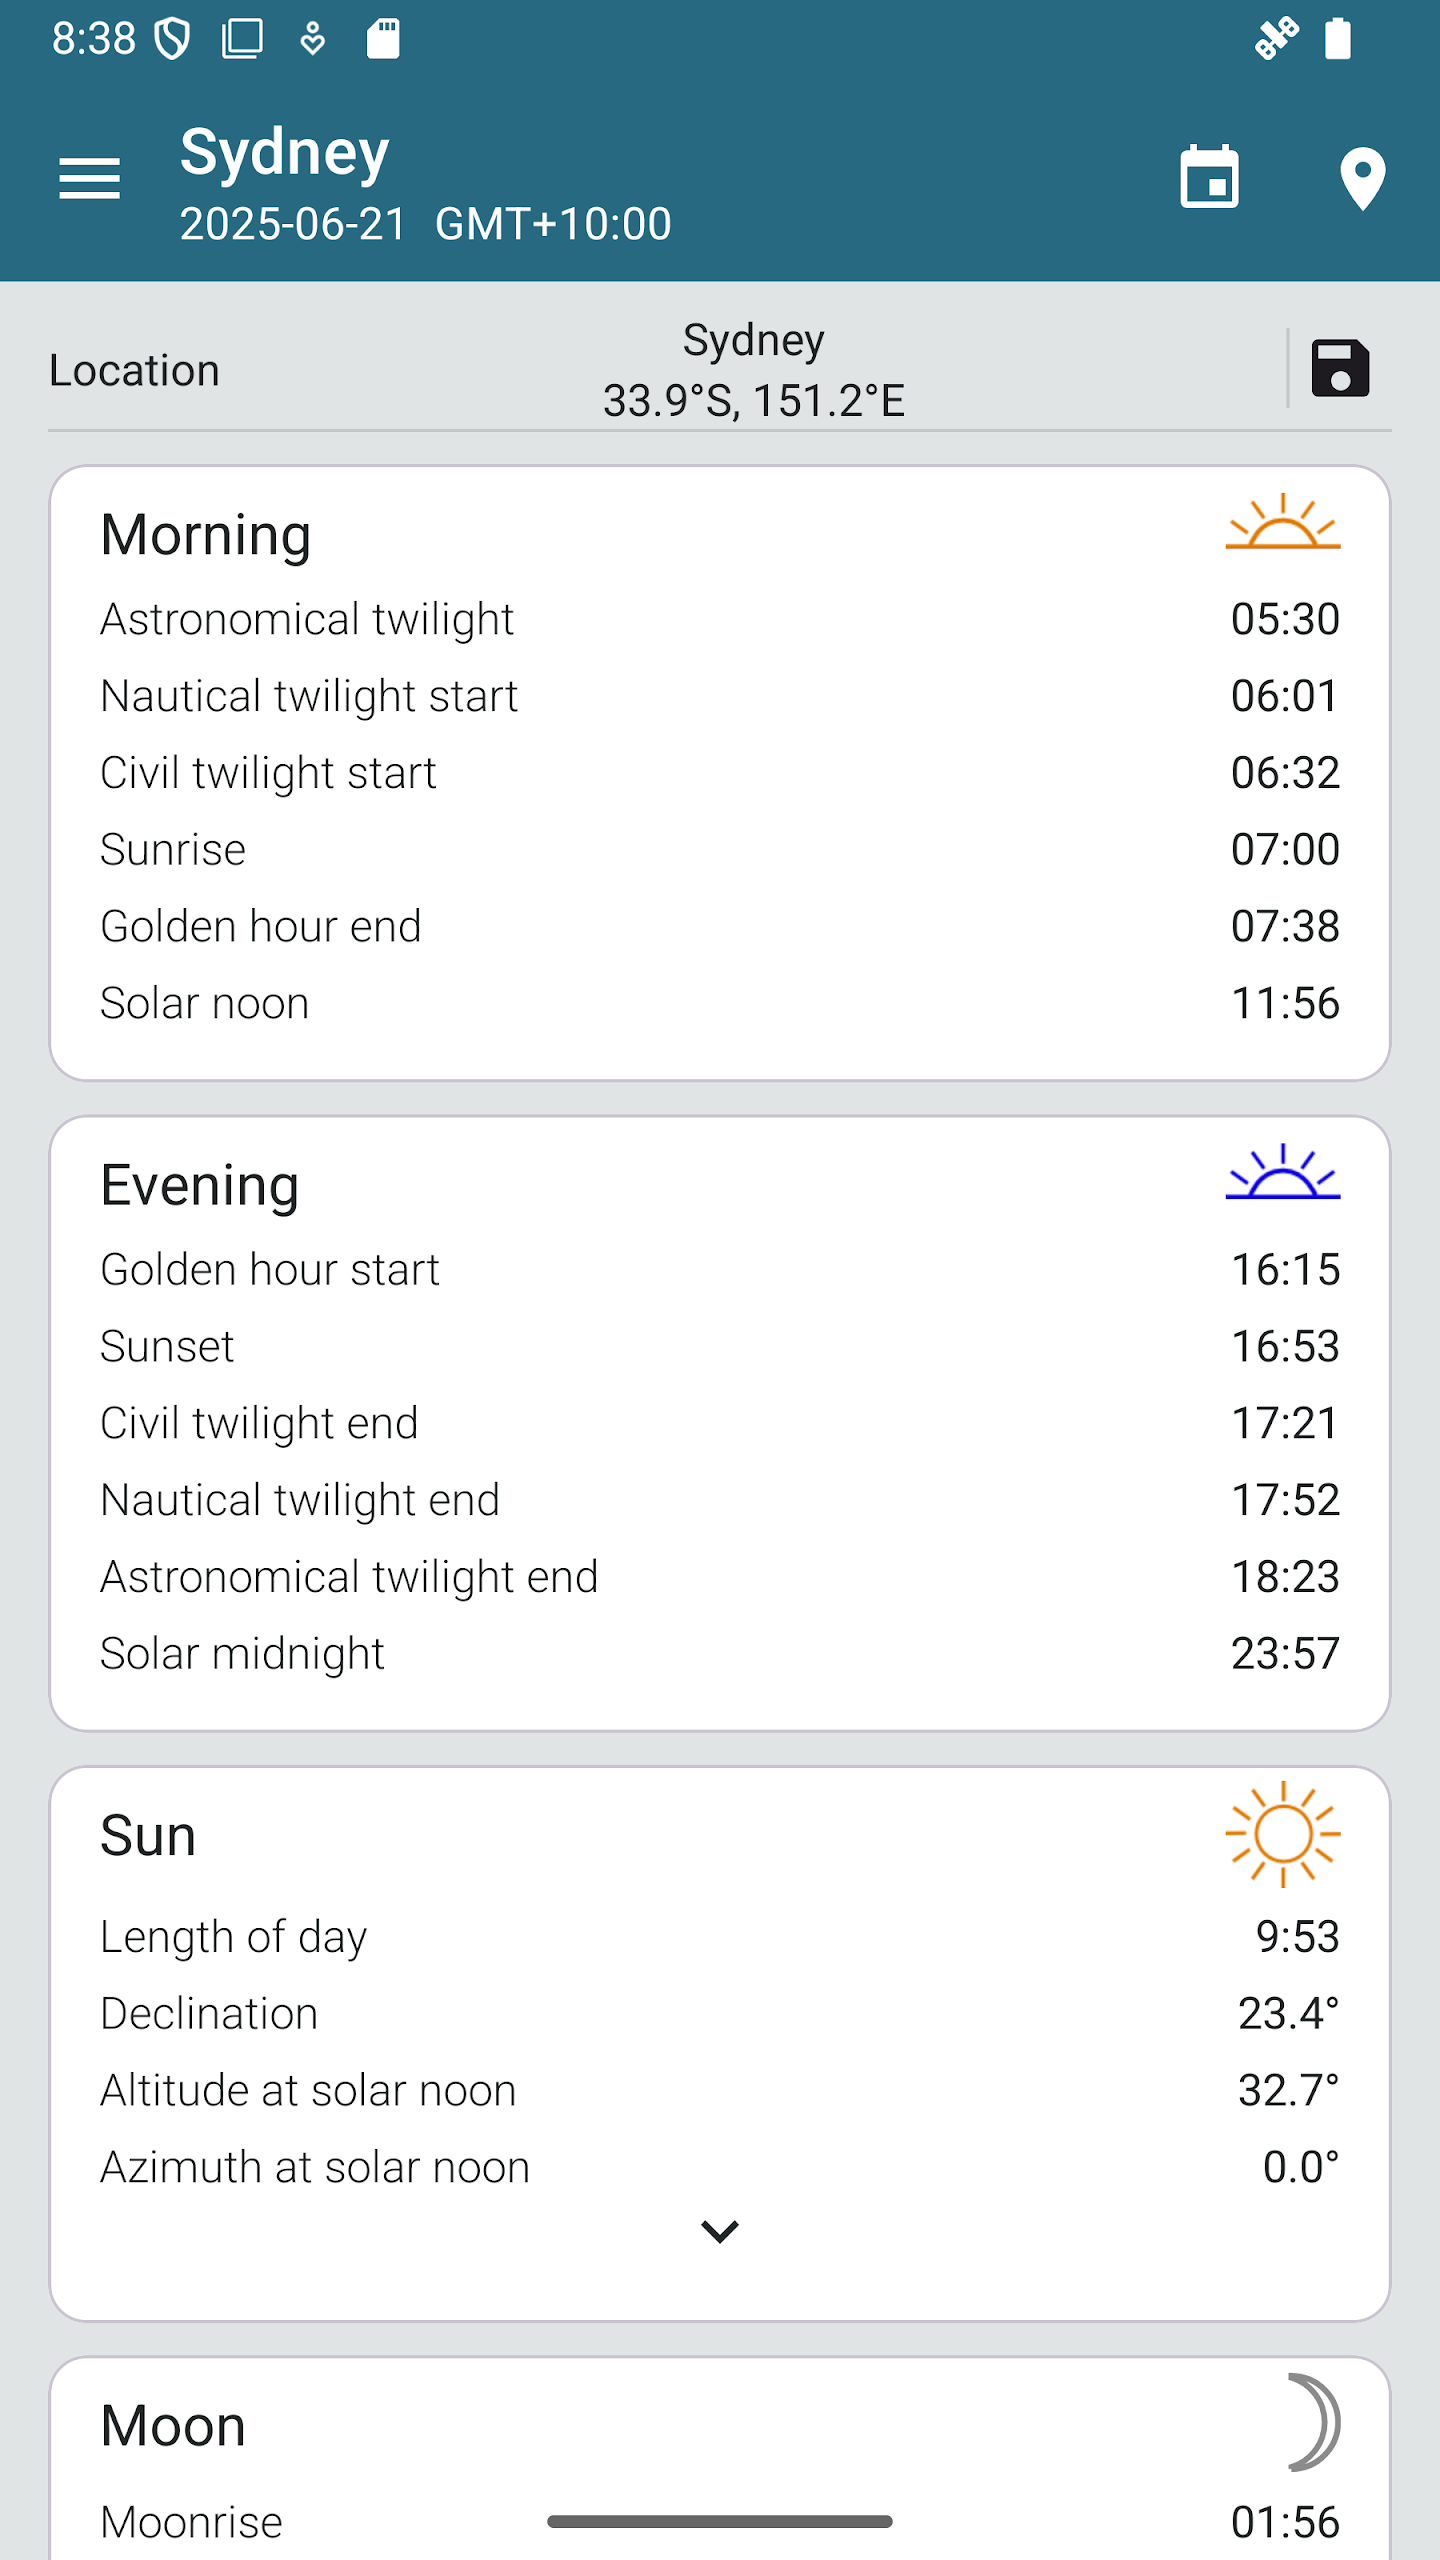Image resolution: width=1440 pixels, height=2560 pixels.
Task: Tap the Solar midnight row
Action: [720, 1654]
